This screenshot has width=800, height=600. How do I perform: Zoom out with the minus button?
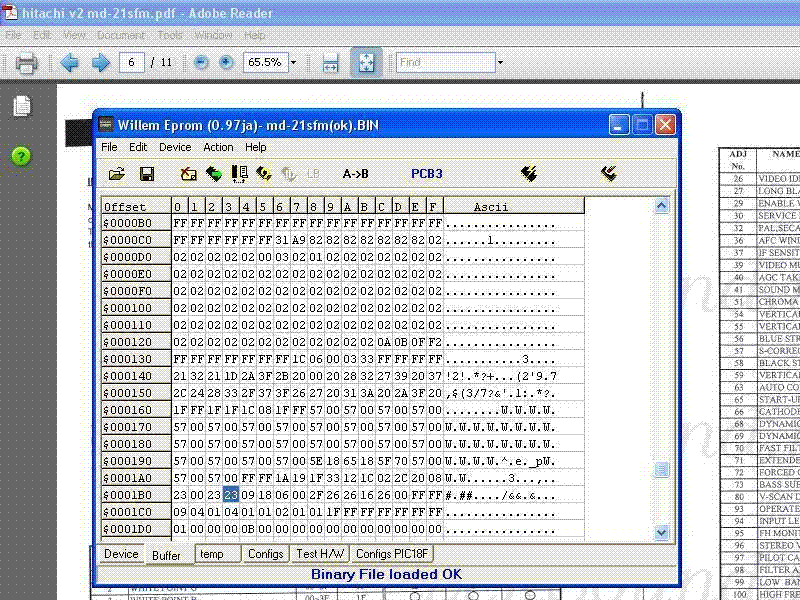[201, 63]
